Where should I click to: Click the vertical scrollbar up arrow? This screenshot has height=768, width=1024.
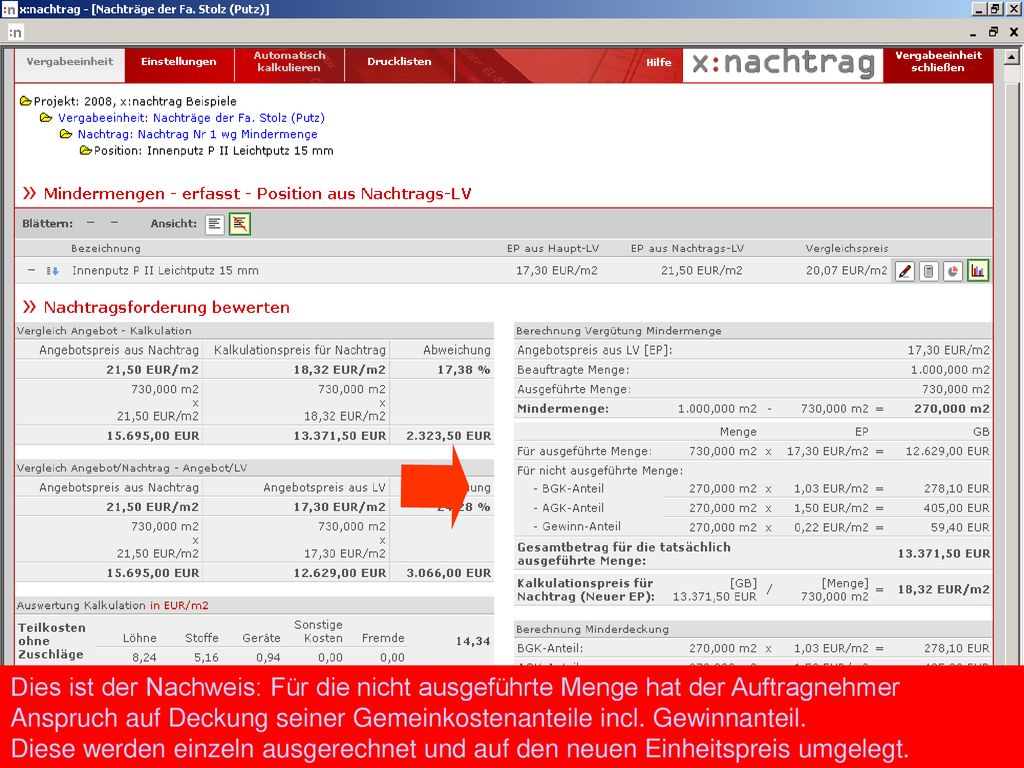(x=1011, y=57)
